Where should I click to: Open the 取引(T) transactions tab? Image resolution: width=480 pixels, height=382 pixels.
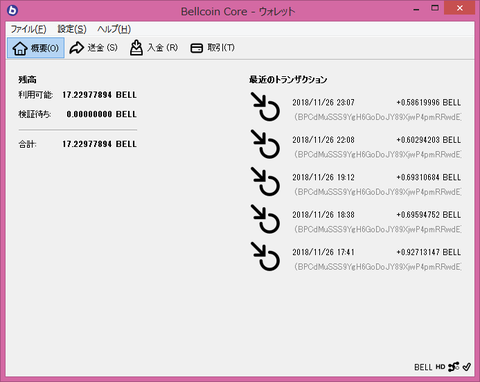click(212, 48)
